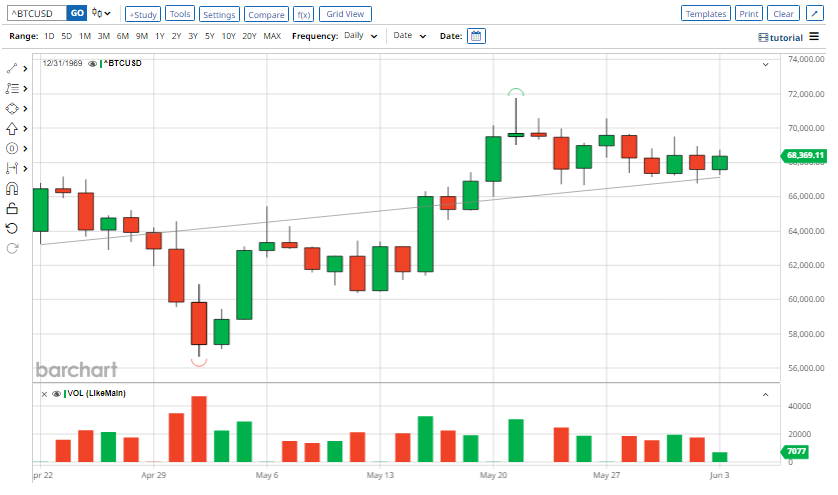Select the 6M range

123,36
